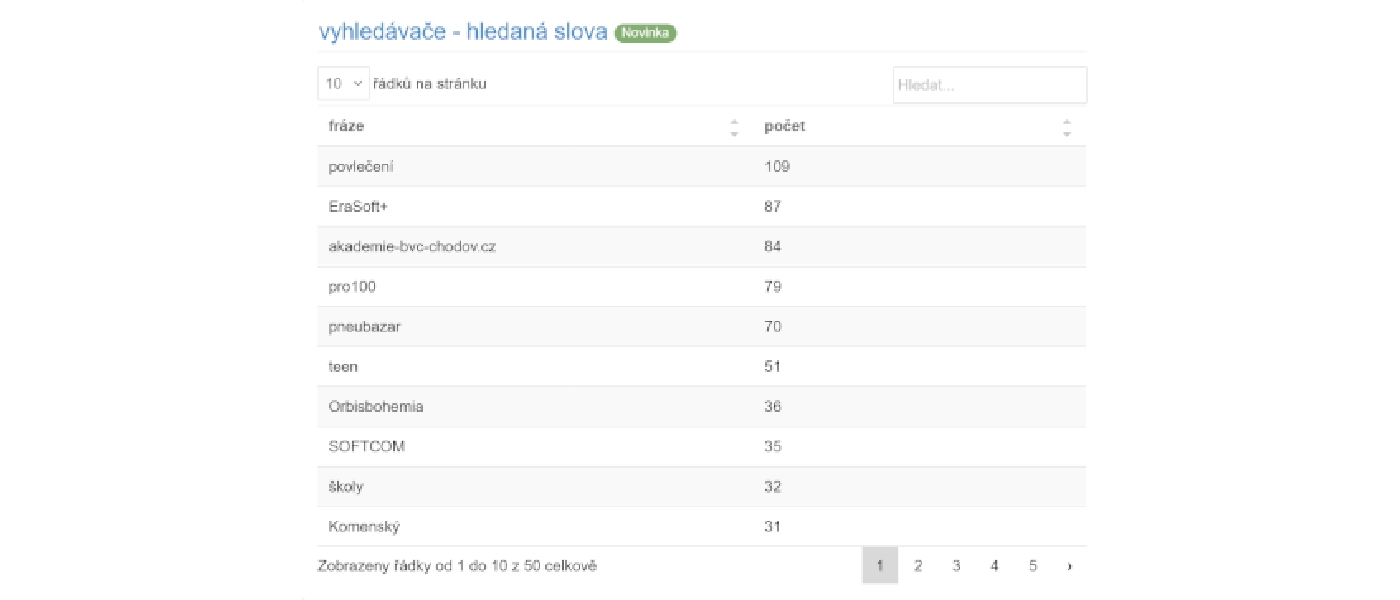Select the EraSoft+ row
Viewport: 1400px width, 600px height.
(x=702, y=207)
